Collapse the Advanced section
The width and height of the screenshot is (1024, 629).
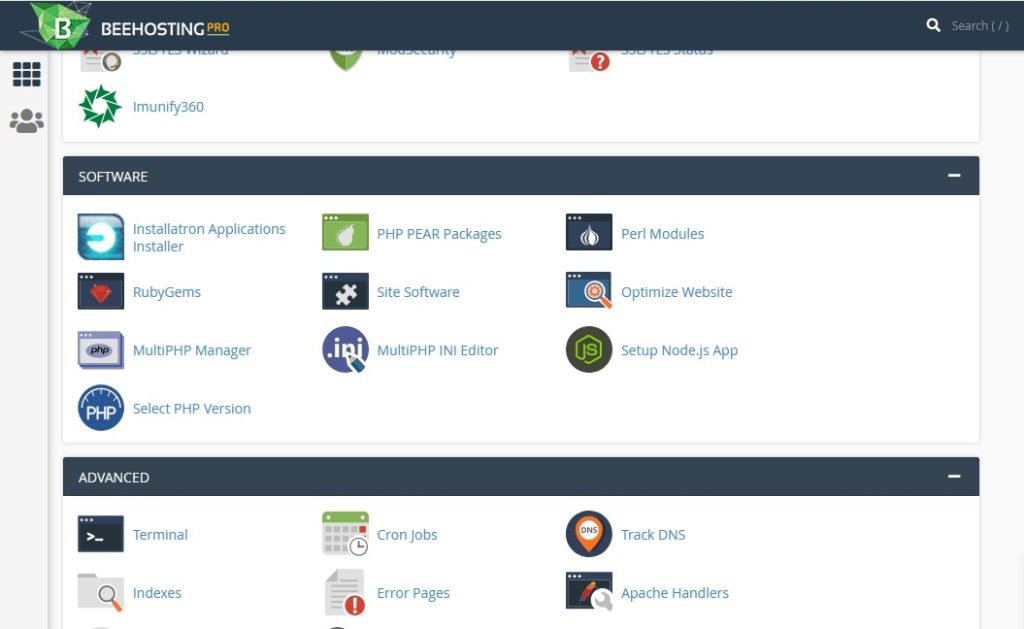(954, 476)
